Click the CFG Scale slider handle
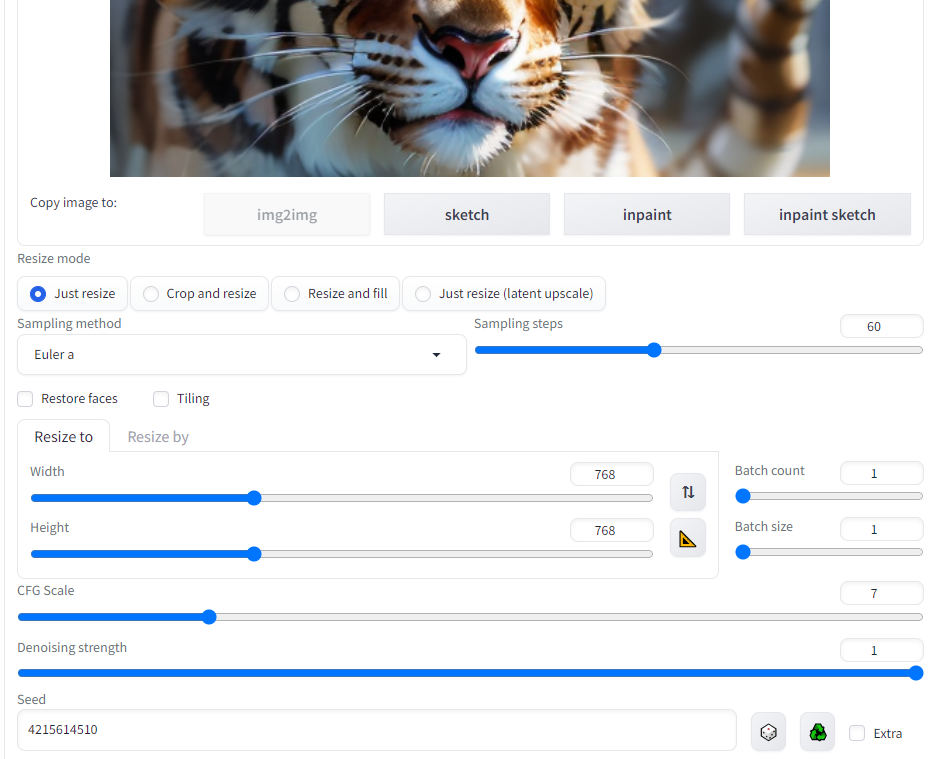Screen dimensions: 935x759 [x=209, y=617]
